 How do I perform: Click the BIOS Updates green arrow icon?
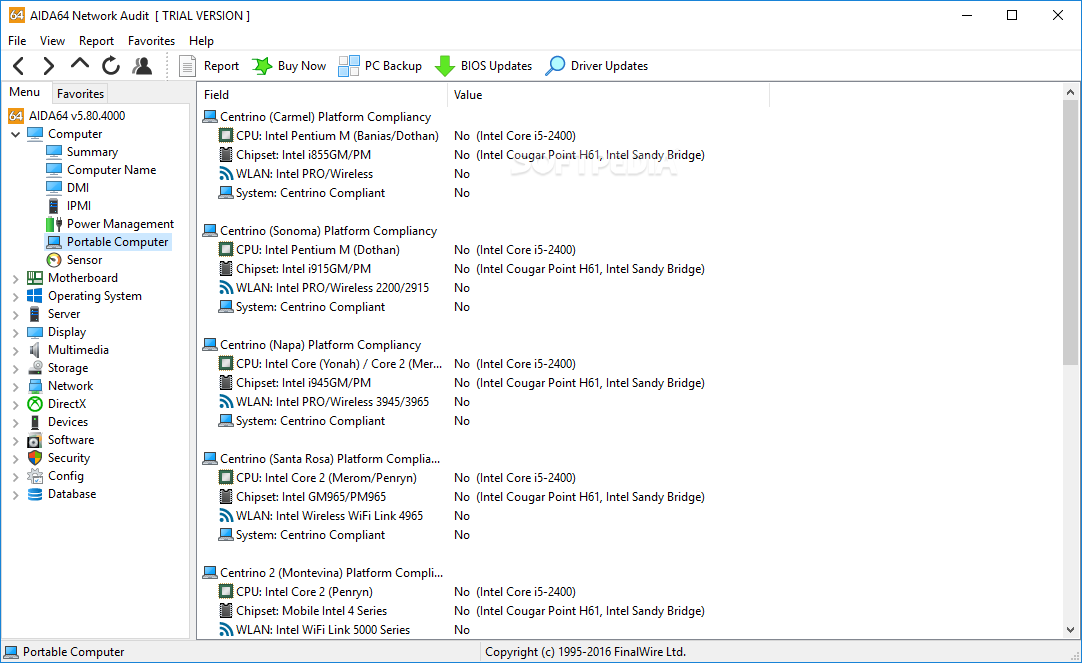444,66
